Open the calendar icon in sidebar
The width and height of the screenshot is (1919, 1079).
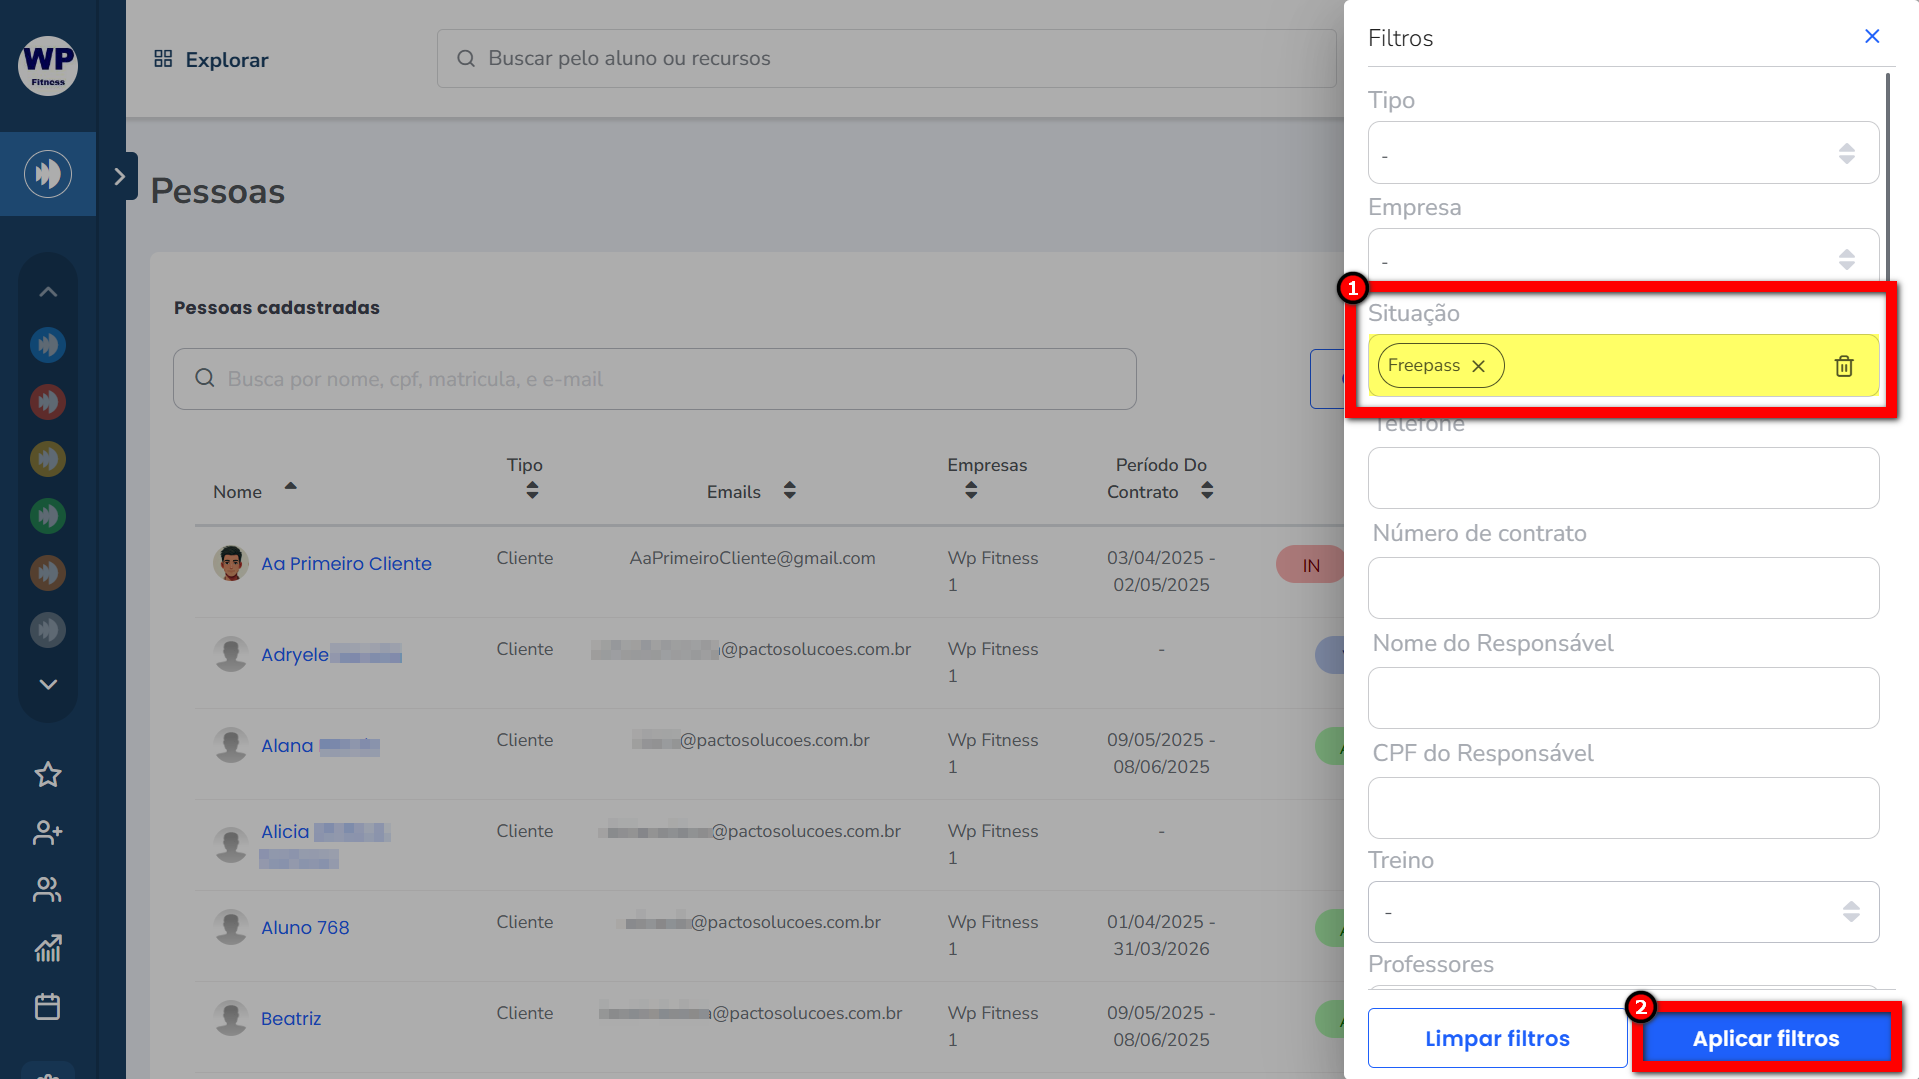point(48,1006)
